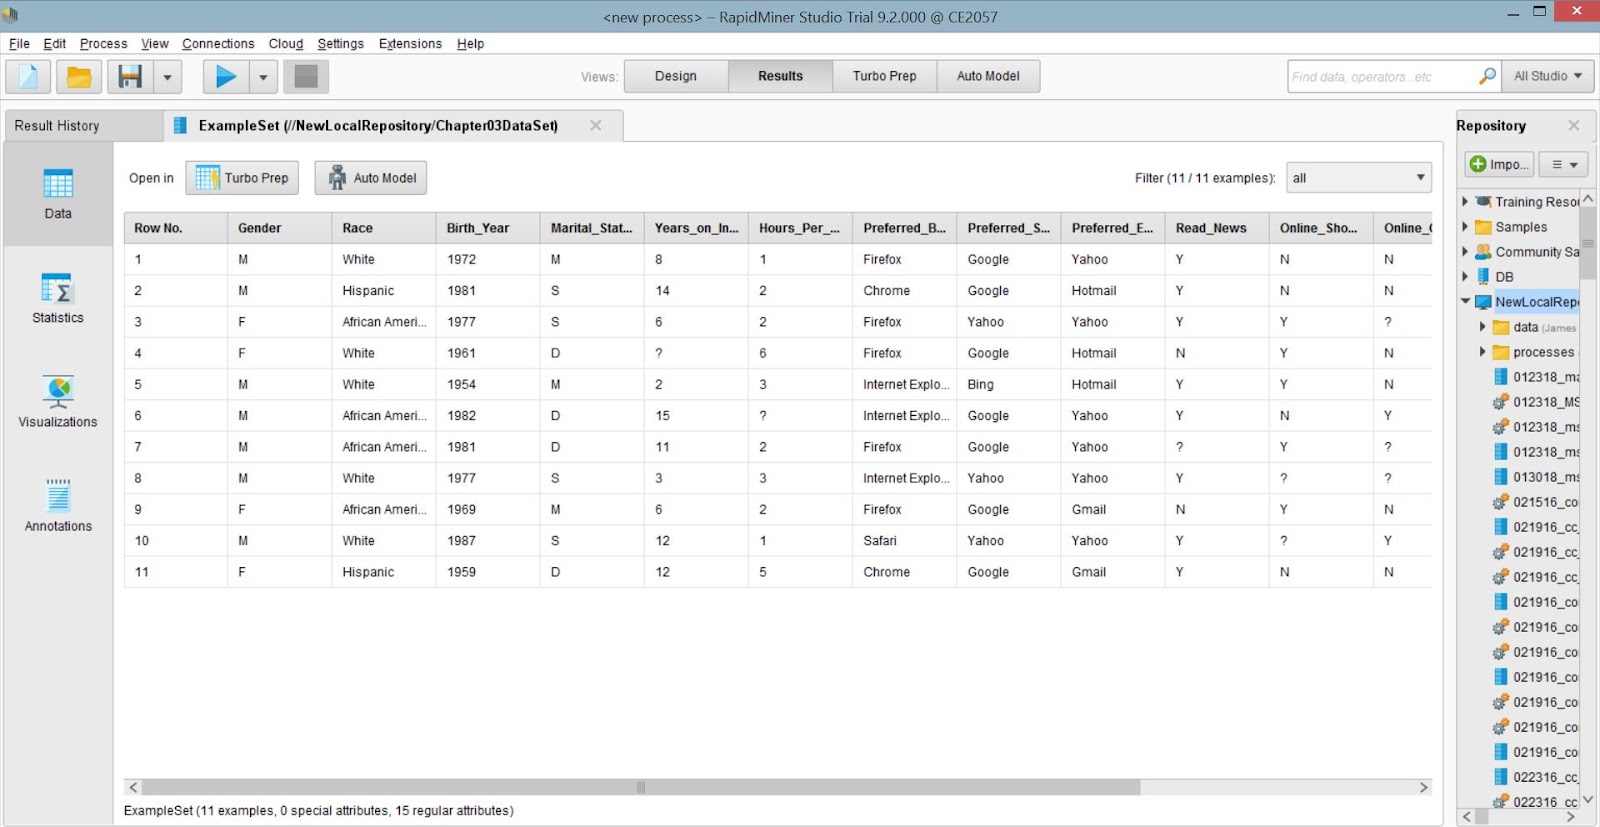
Task: Save the process with the floppy disk icon
Action: (130, 77)
